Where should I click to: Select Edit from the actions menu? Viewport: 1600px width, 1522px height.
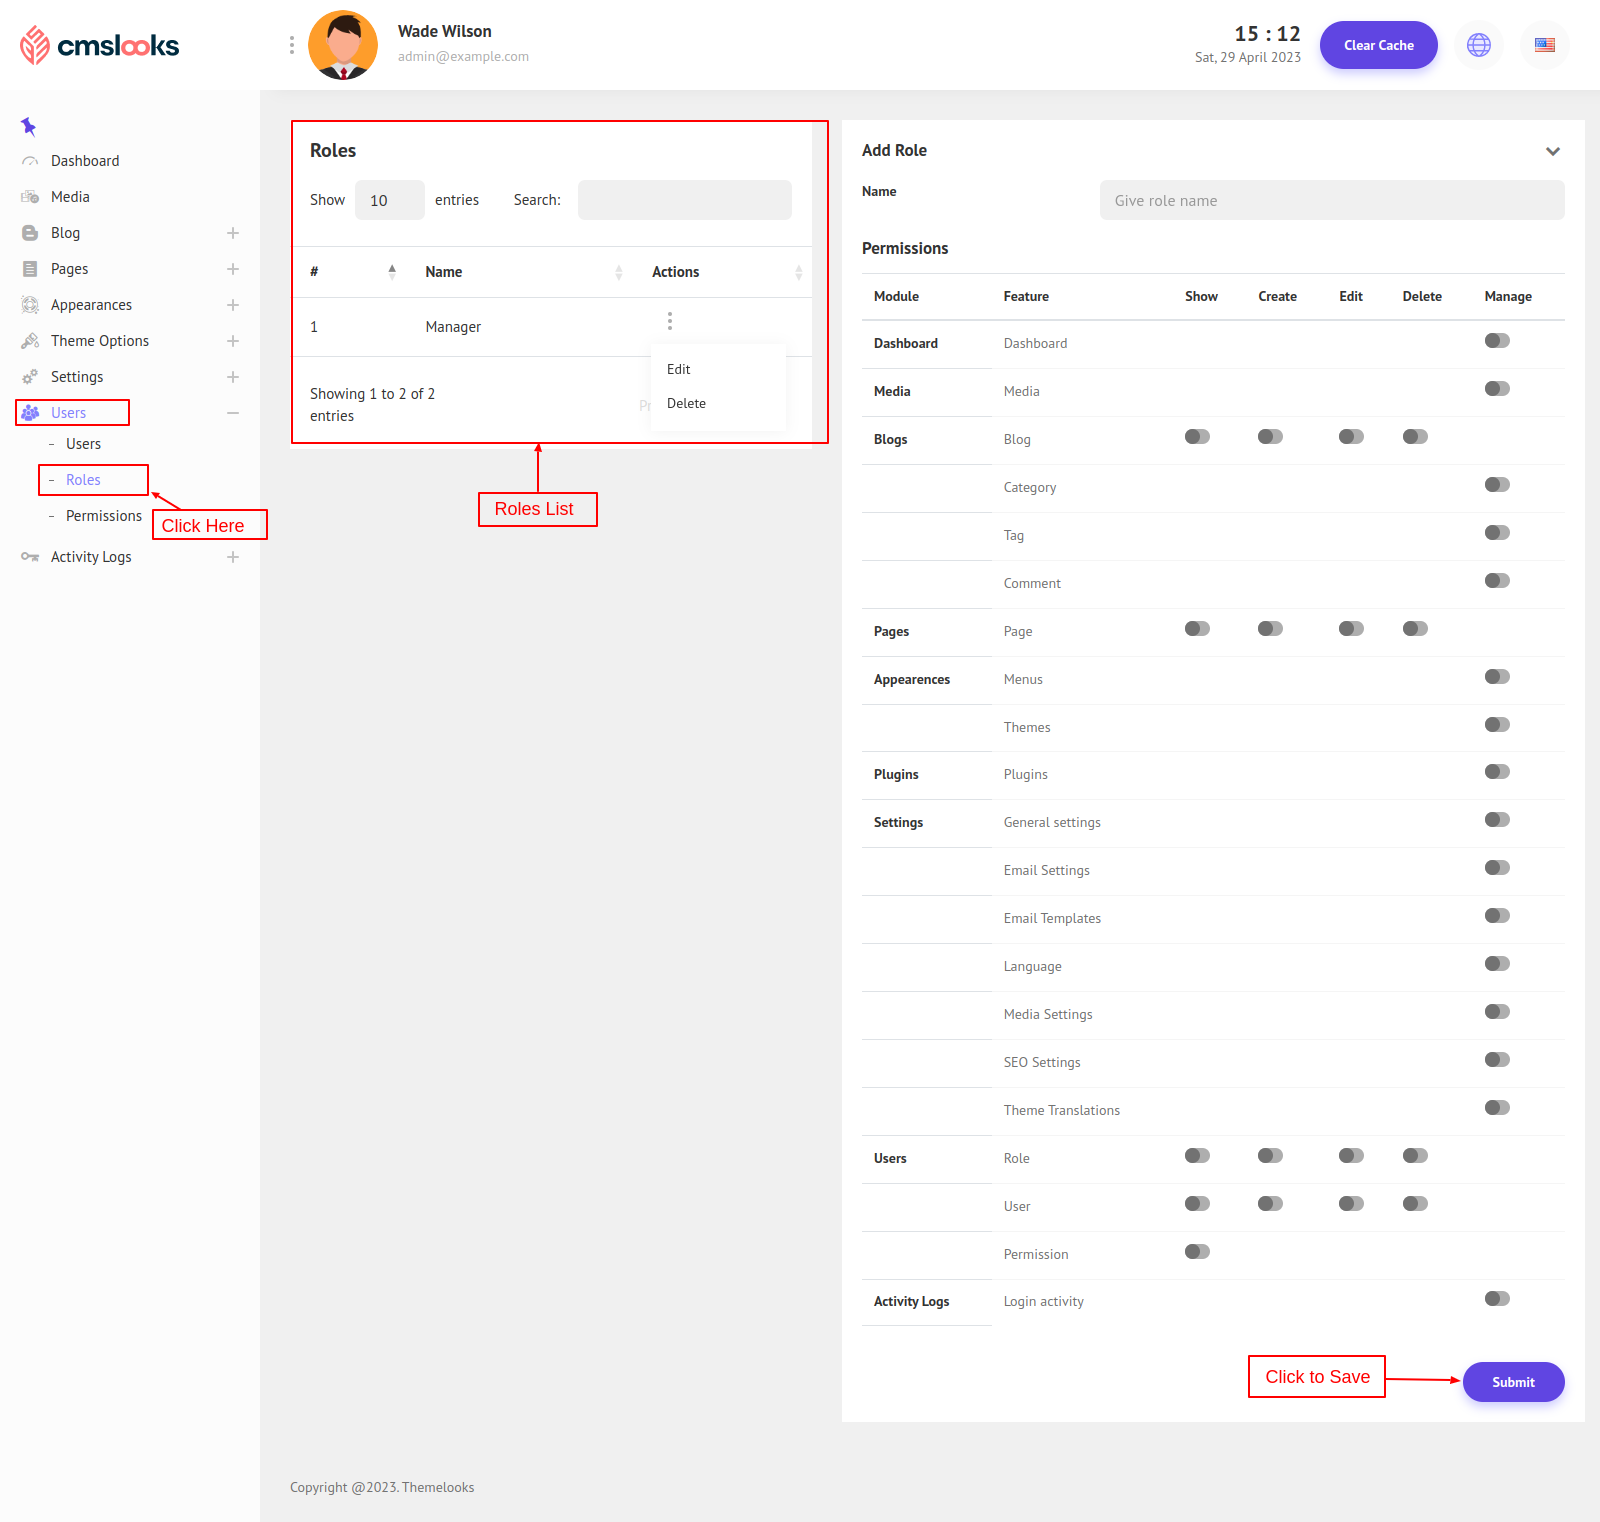coord(679,369)
